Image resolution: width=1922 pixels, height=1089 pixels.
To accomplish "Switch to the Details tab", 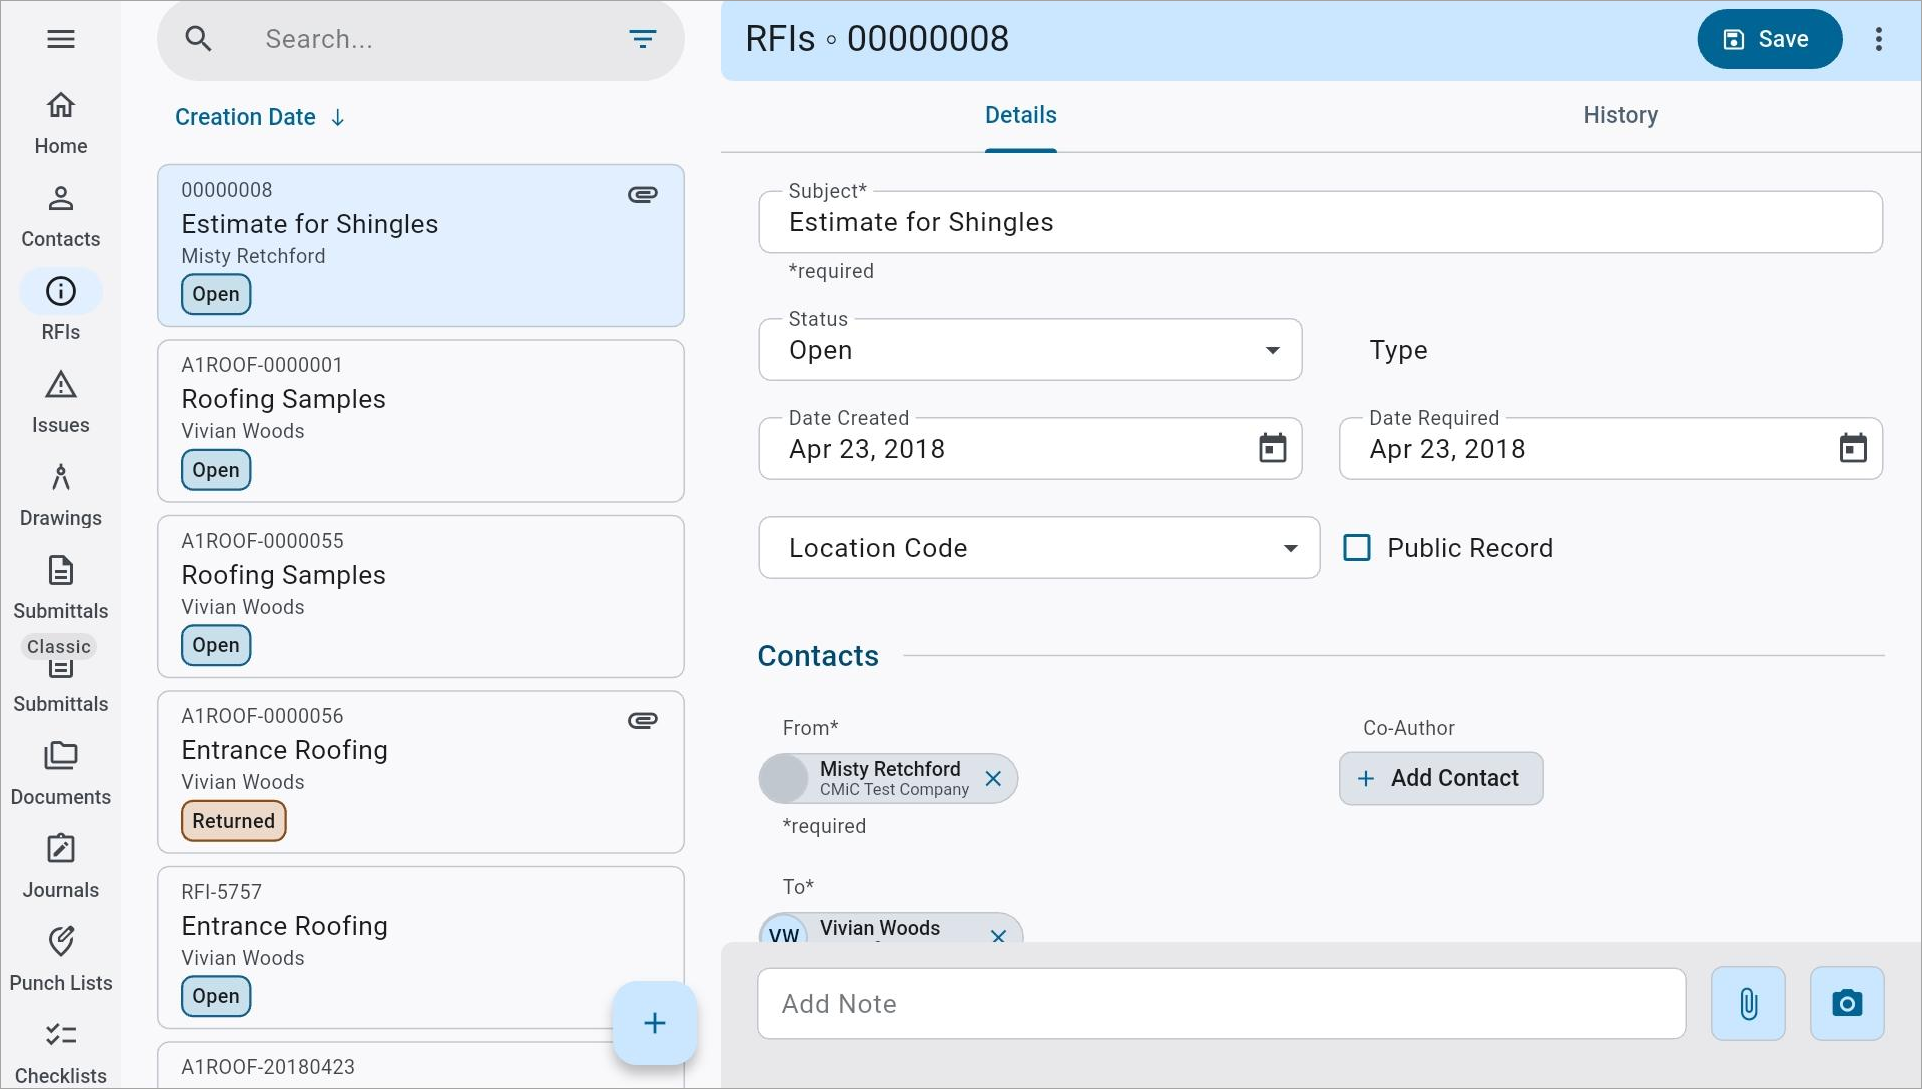I will click(1020, 115).
